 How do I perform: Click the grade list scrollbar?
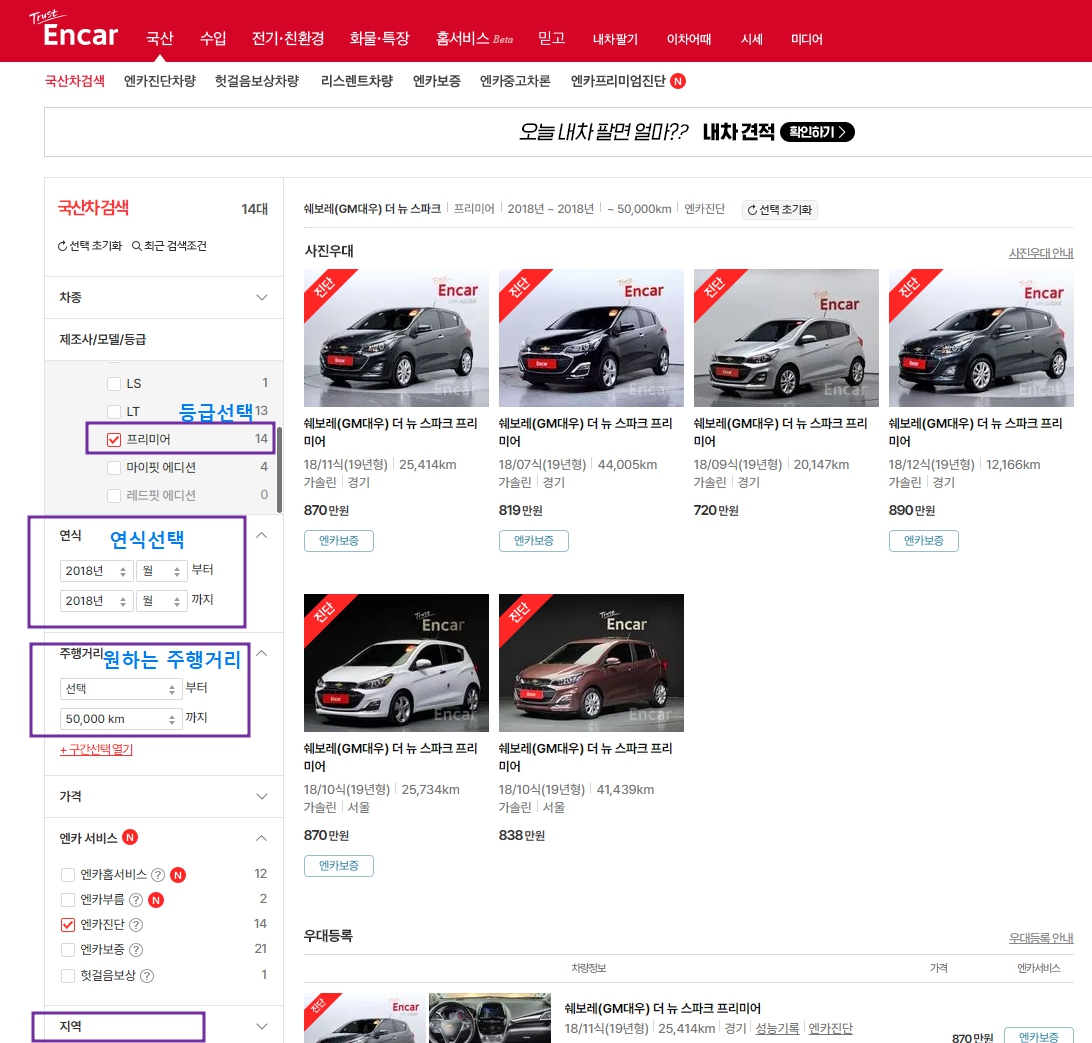pos(279,469)
